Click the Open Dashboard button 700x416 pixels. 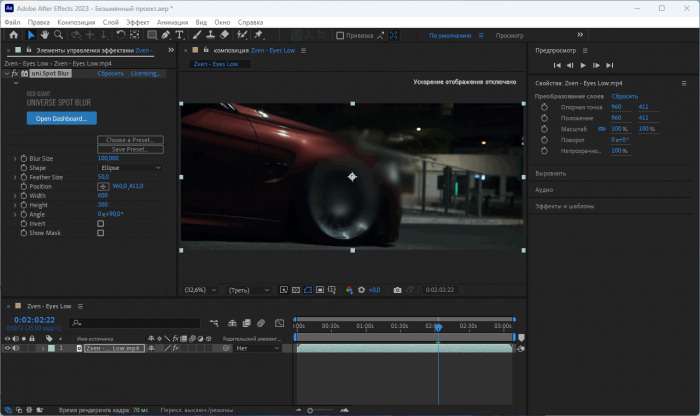[x=61, y=118]
